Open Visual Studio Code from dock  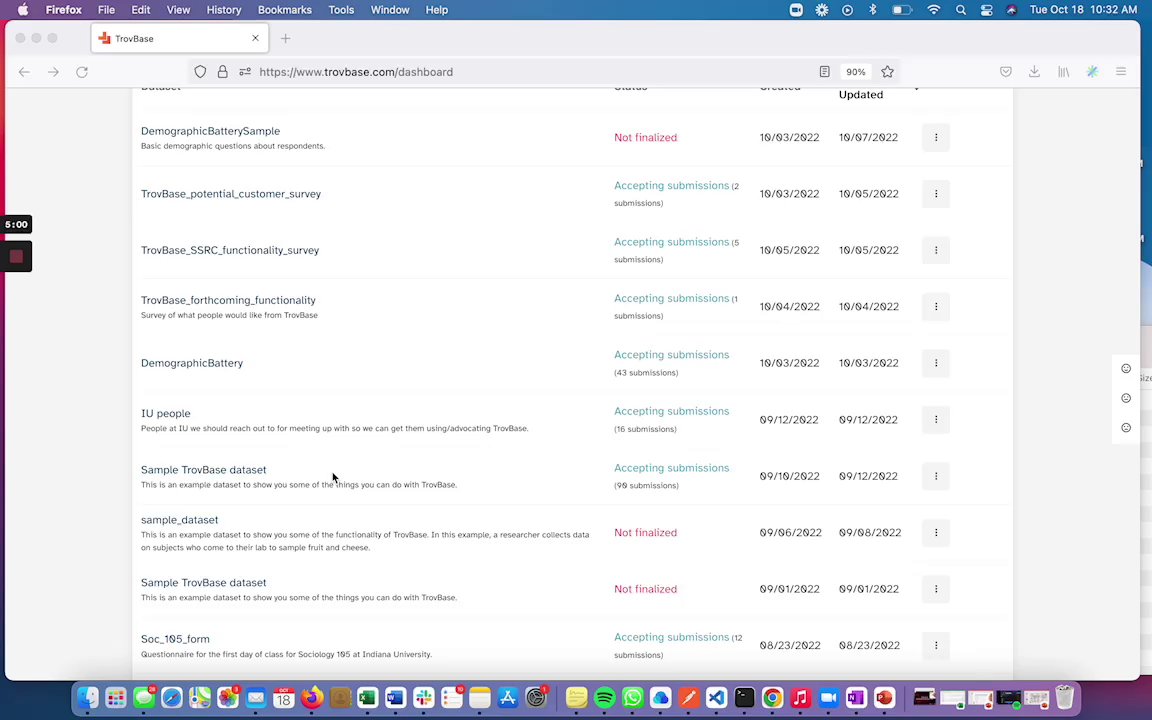coord(717,697)
